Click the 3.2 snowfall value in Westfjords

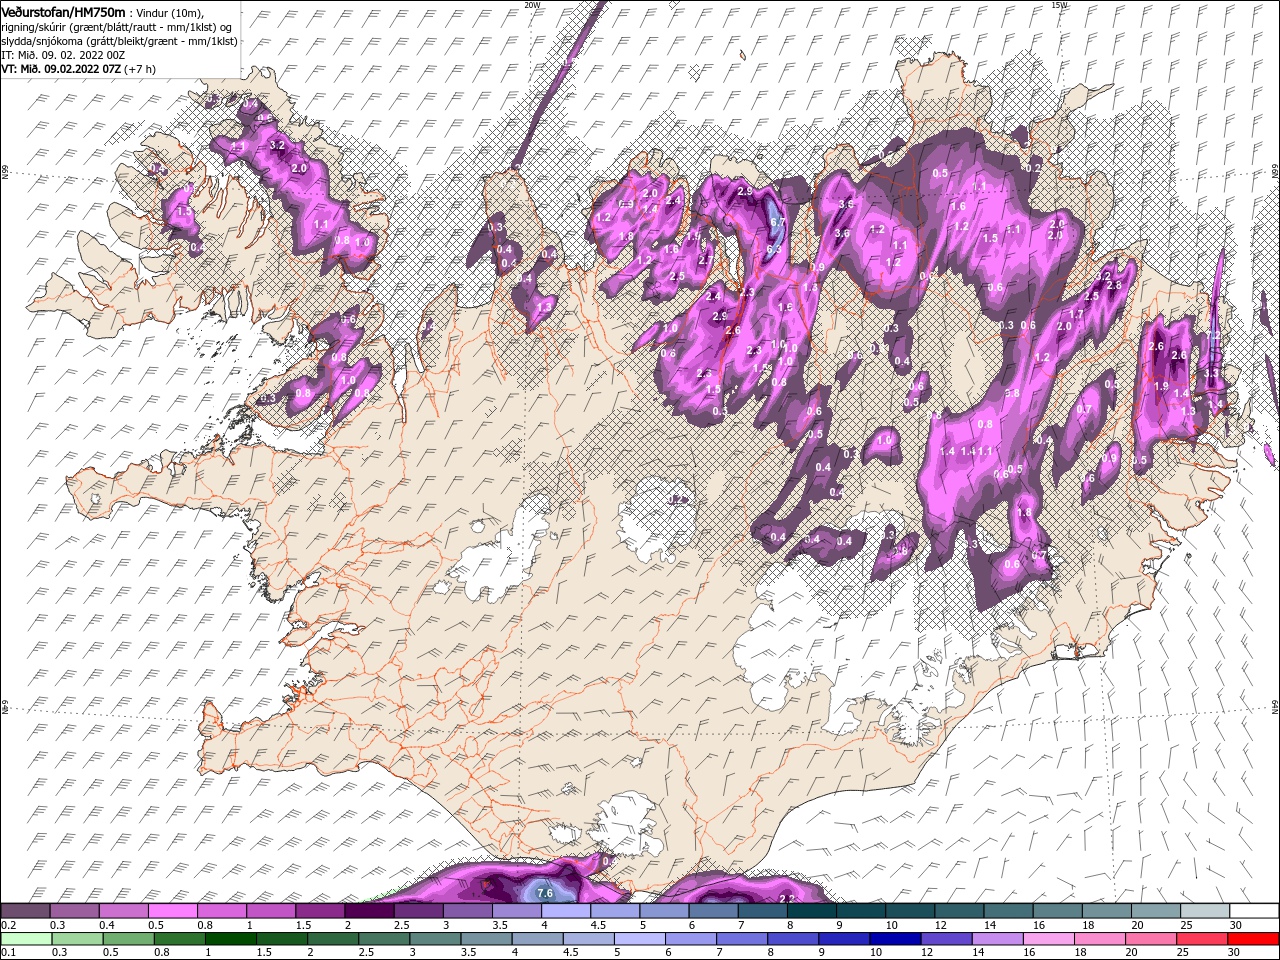[x=278, y=146]
